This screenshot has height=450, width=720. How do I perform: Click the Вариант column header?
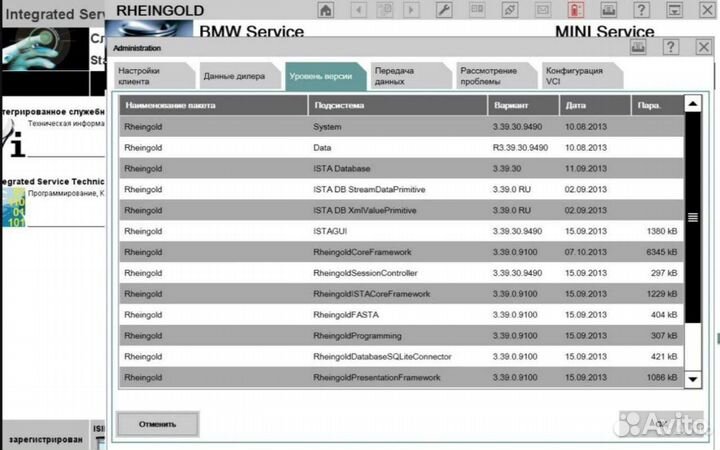pos(523,105)
